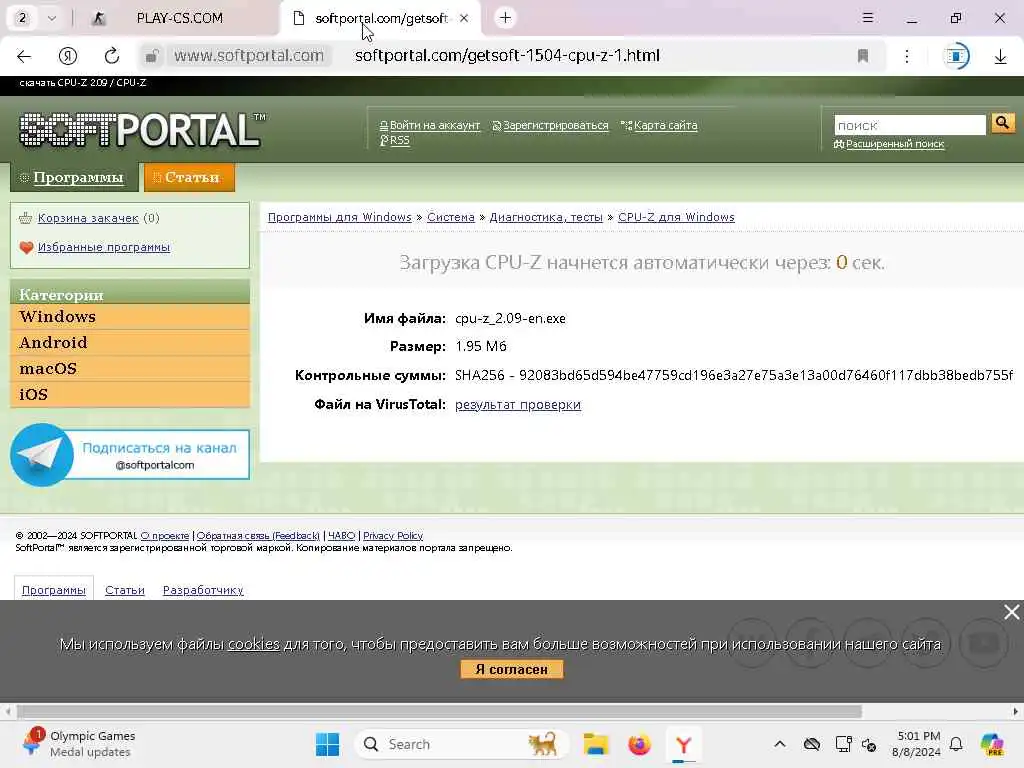Select the footer Программы tab
This screenshot has width=1024, height=768.
[54, 590]
